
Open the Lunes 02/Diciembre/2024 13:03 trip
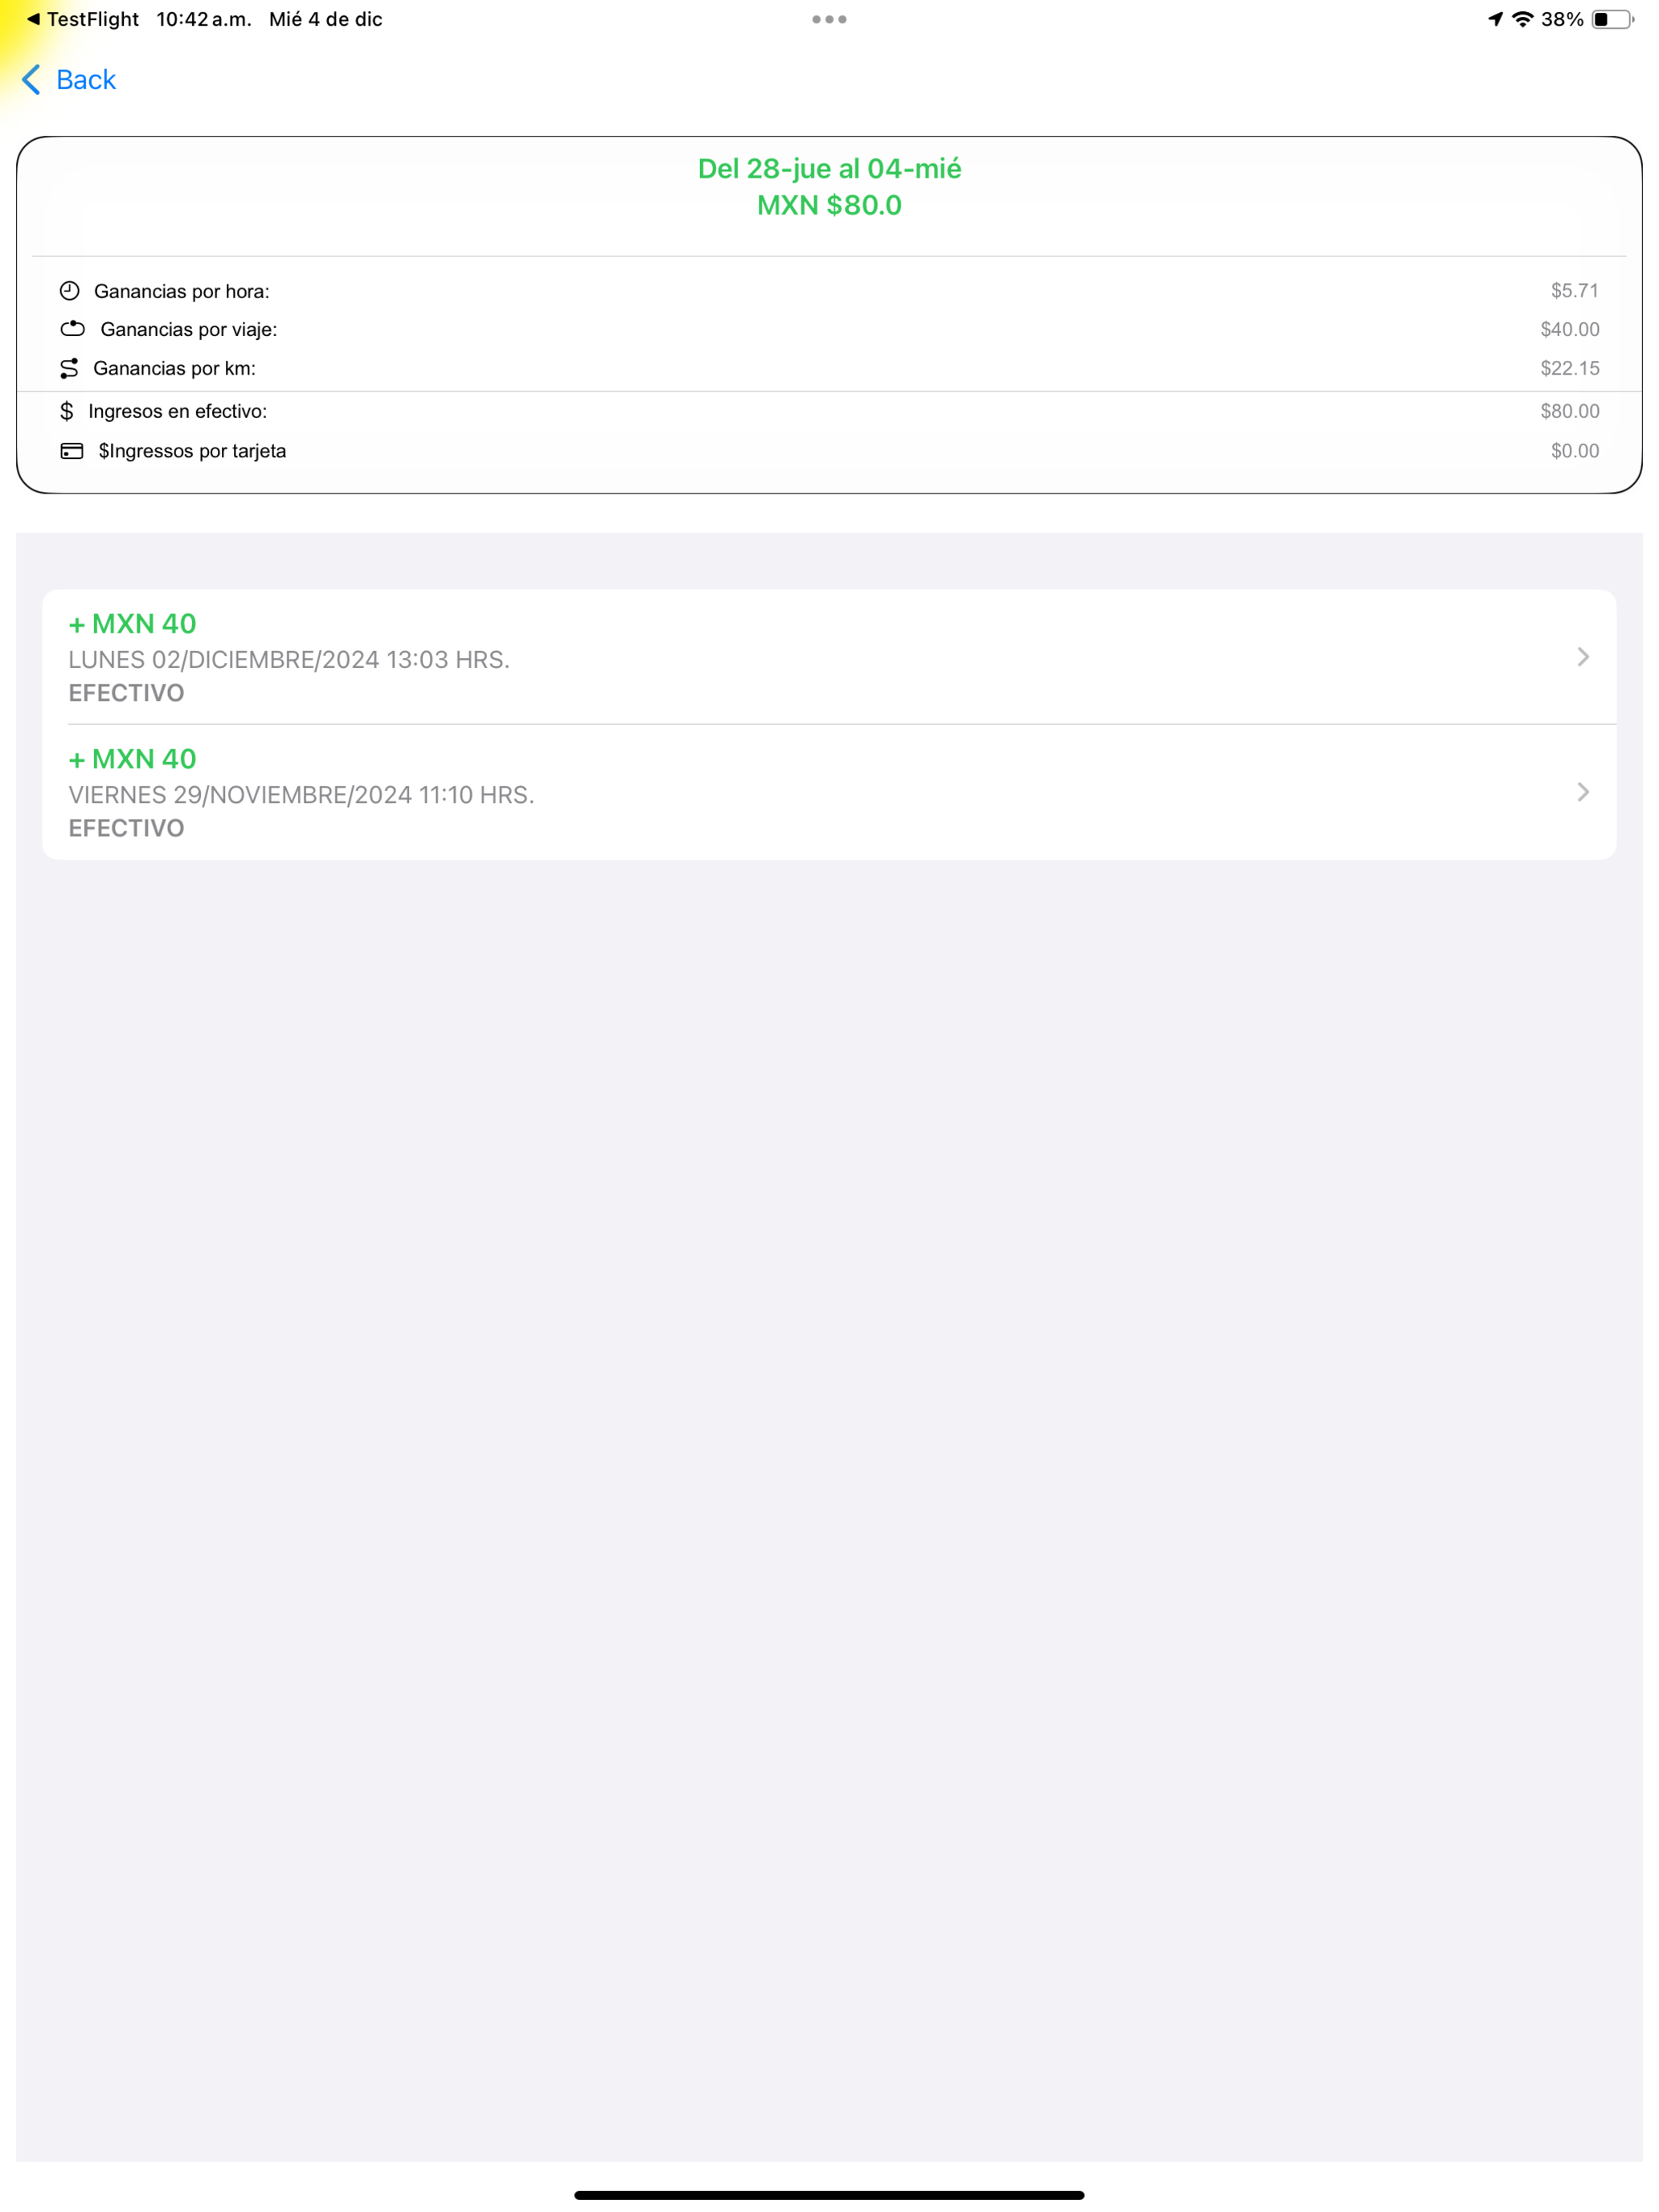829,657
